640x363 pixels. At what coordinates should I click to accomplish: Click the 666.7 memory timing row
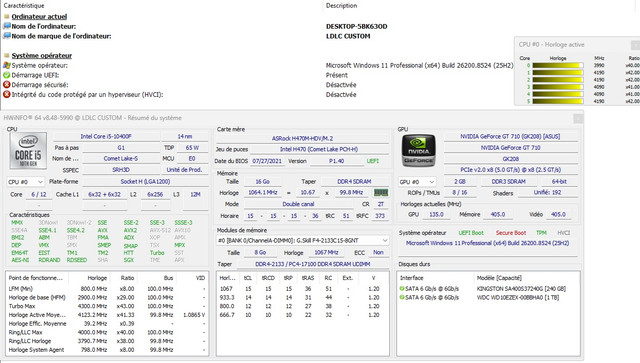click(302, 315)
